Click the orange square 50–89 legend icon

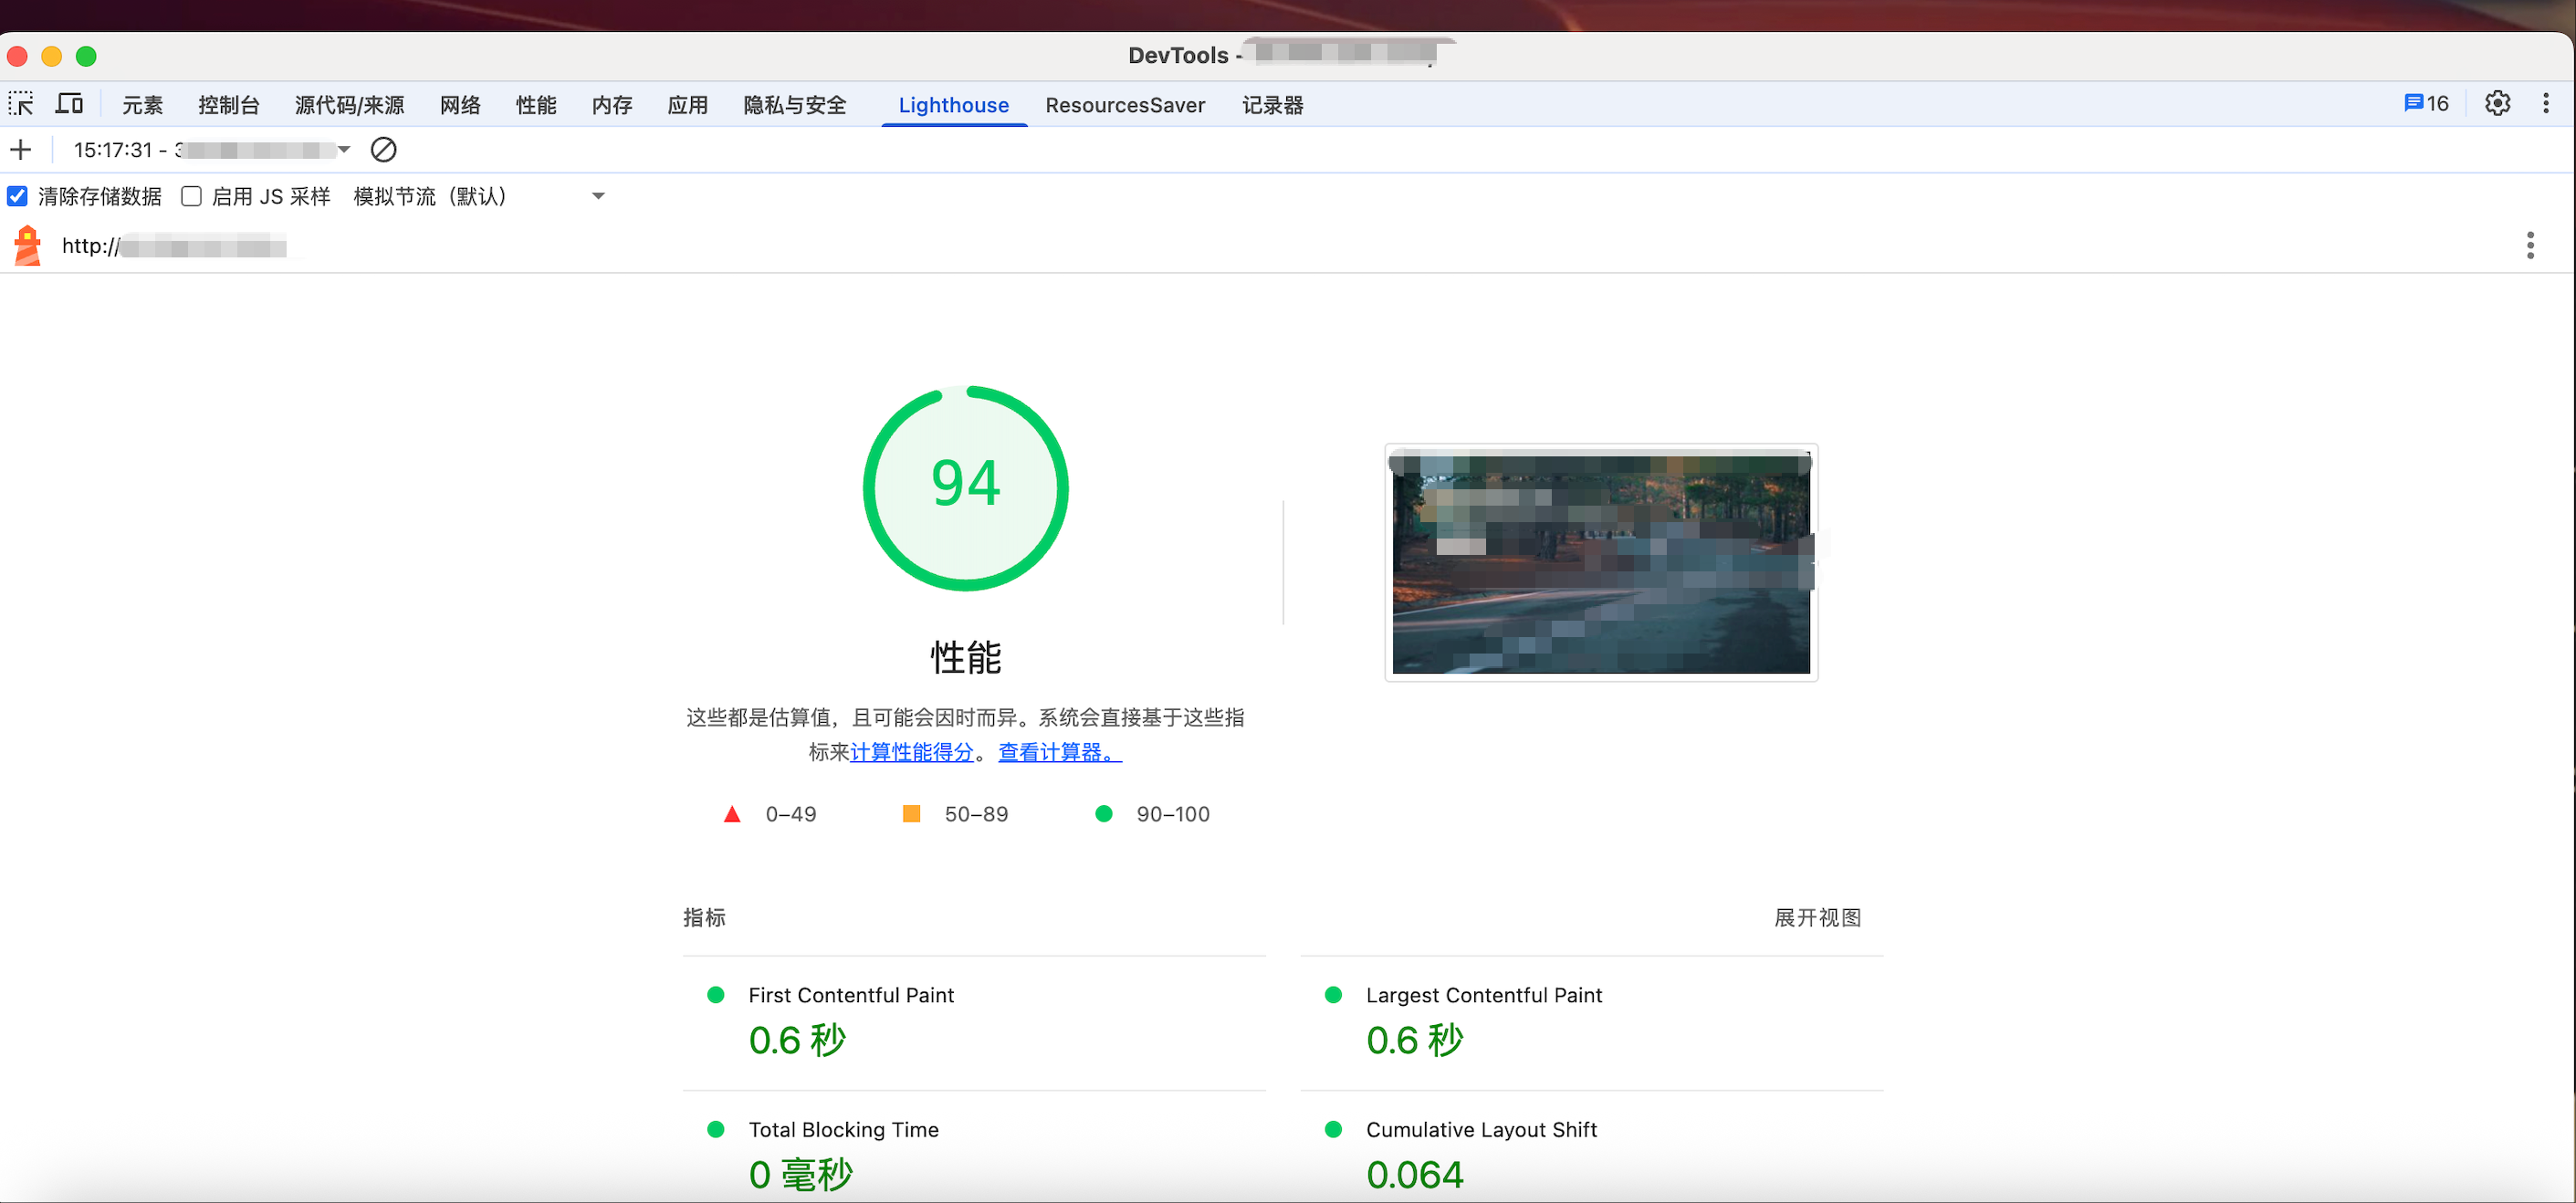[911, 814]
